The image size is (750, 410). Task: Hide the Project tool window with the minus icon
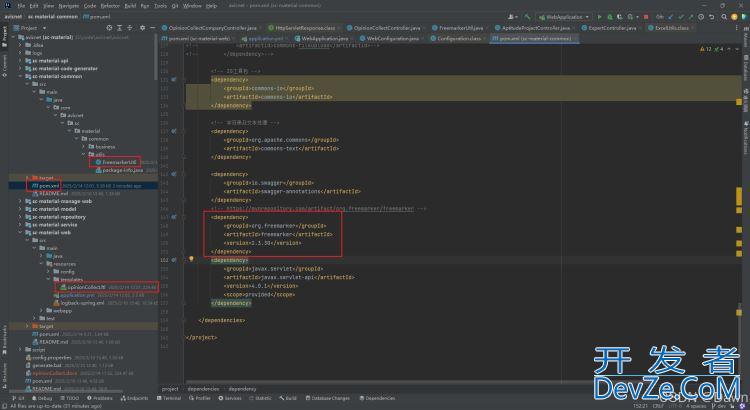[153, 28]
